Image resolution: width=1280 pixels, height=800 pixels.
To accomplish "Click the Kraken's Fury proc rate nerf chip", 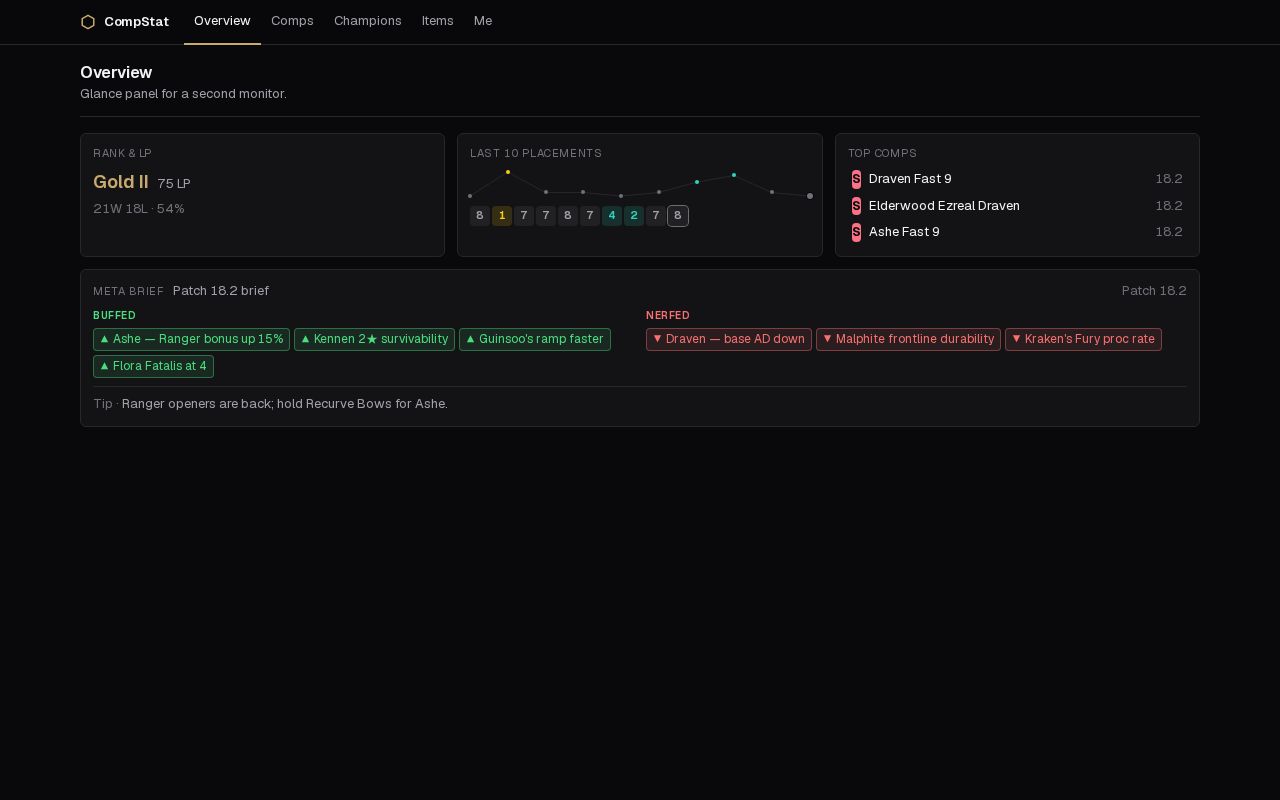I will tap(1083, 339).
